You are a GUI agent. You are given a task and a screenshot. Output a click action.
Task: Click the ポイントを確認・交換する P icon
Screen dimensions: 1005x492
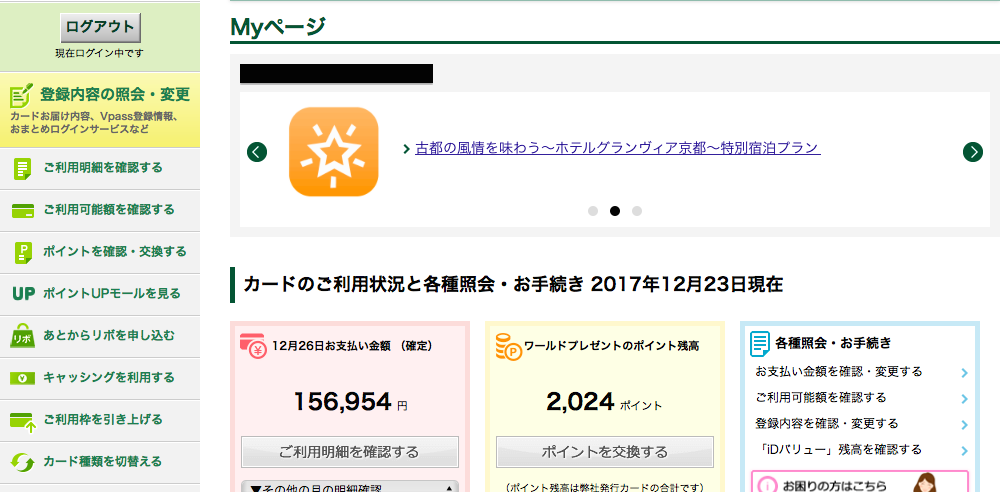(x=22, y=252)
